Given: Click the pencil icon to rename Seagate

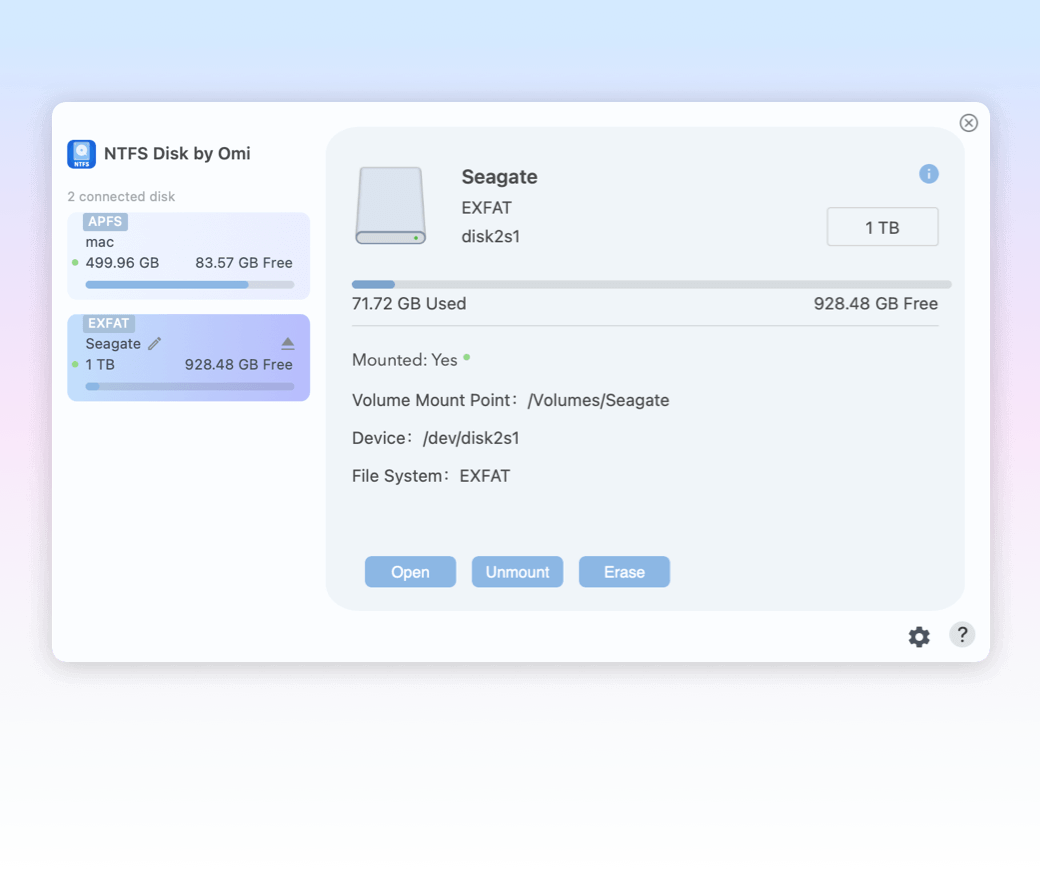Looking at the screenshot, I should coord(156,343).
